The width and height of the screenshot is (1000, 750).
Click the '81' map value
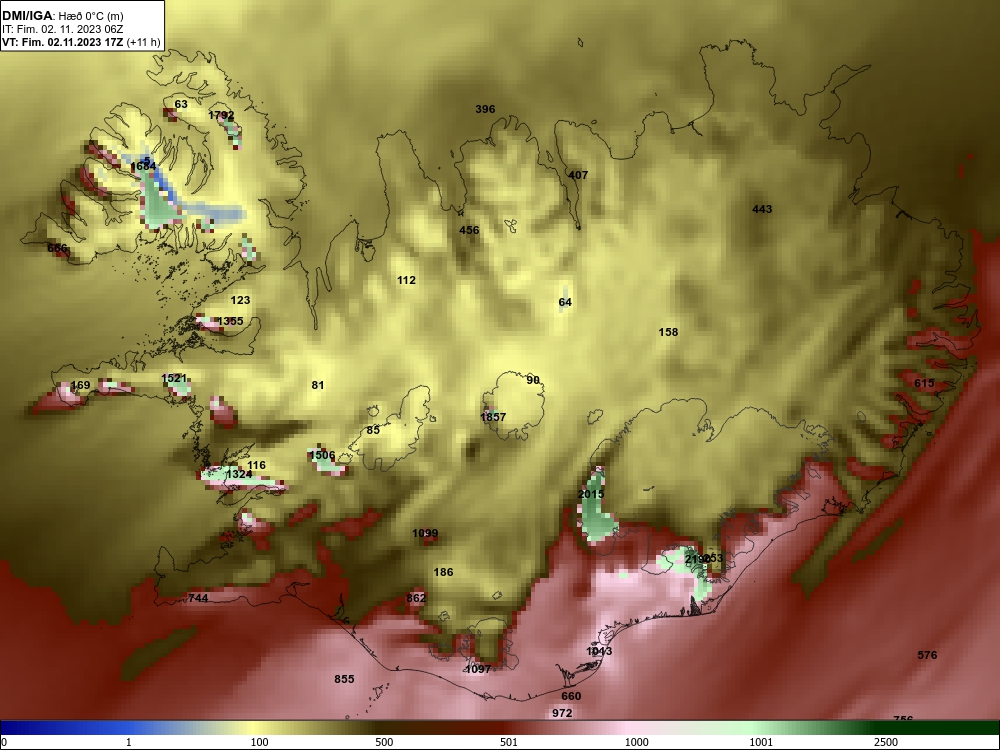[318, 385]
